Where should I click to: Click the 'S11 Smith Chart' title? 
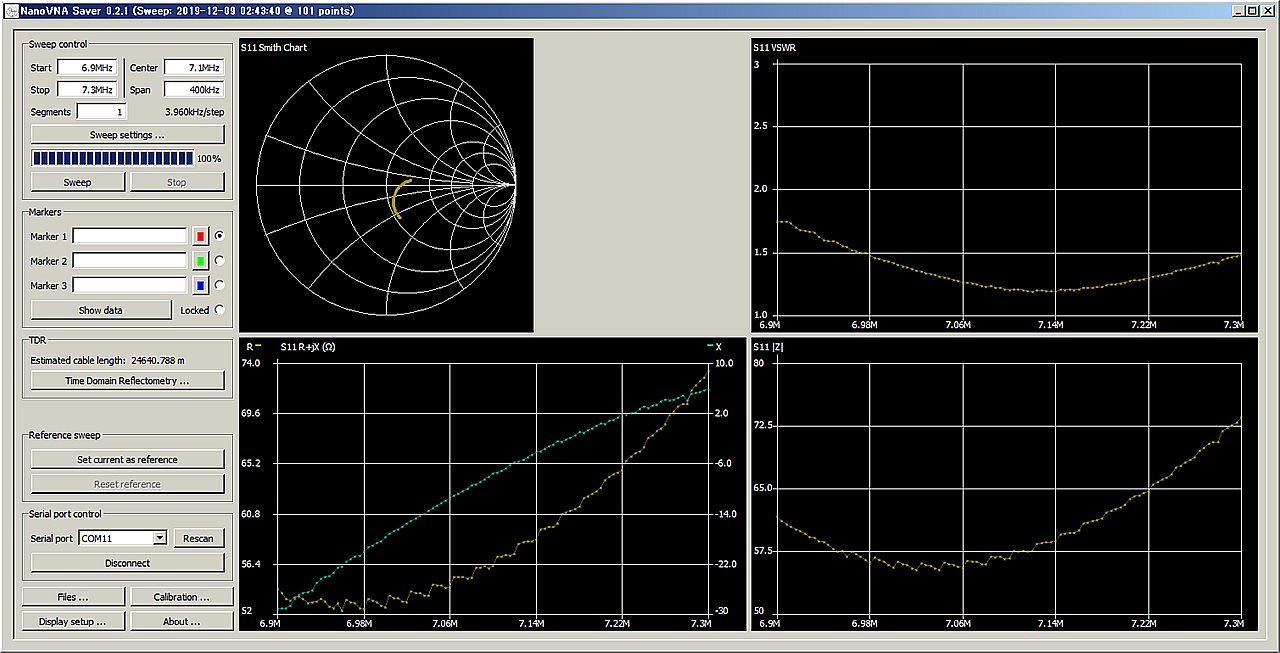click(274, 47)
